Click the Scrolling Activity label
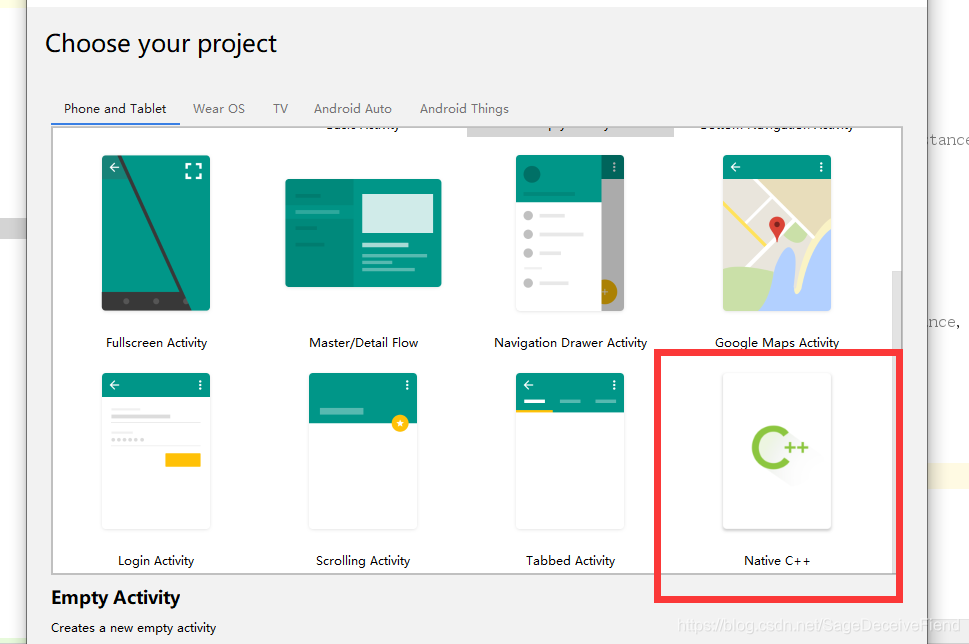969x644 pixels. tap(363, 561)
